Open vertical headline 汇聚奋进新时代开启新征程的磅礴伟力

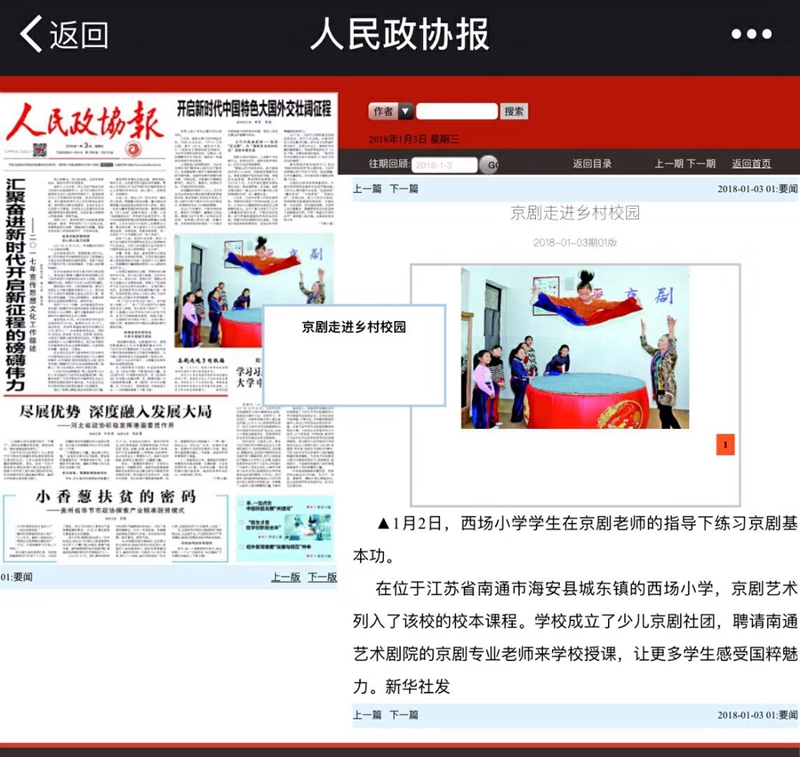15,285
